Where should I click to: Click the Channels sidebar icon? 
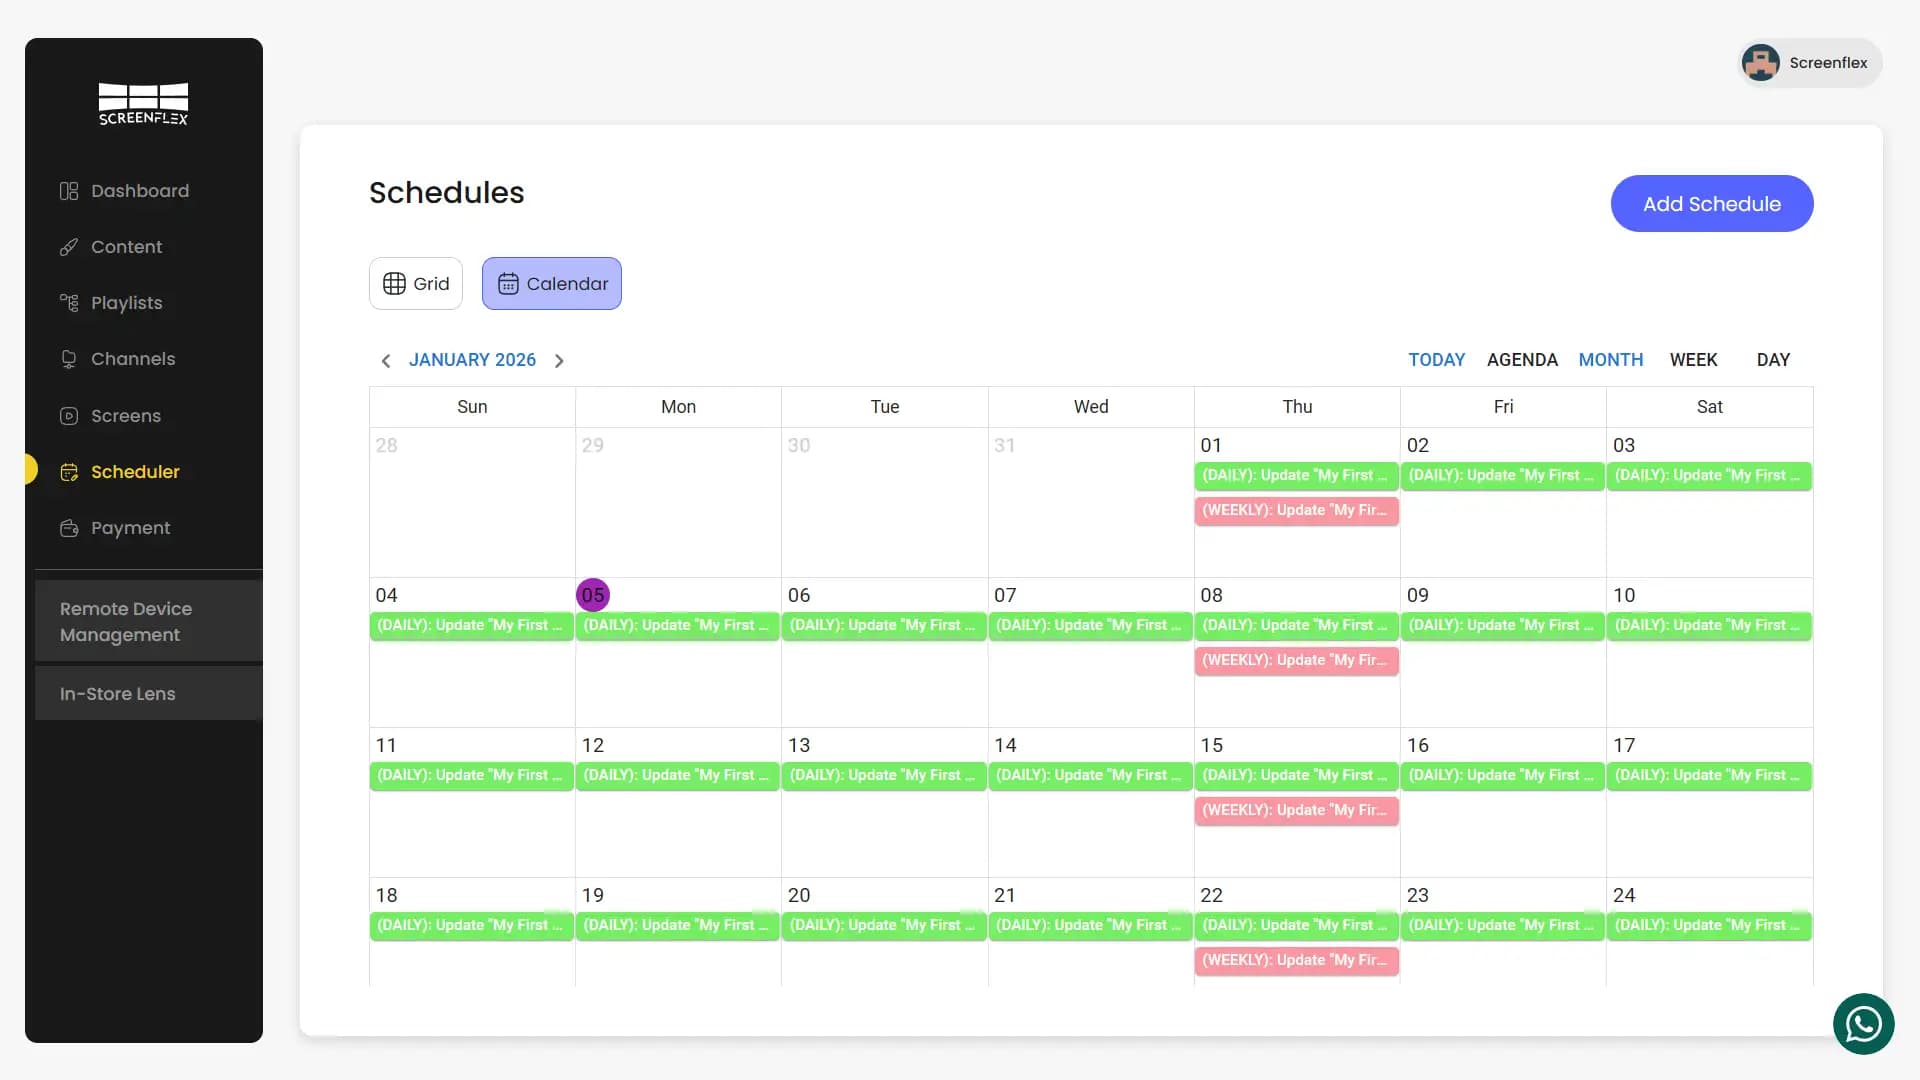pyautogui.click(x=68, y=359)
